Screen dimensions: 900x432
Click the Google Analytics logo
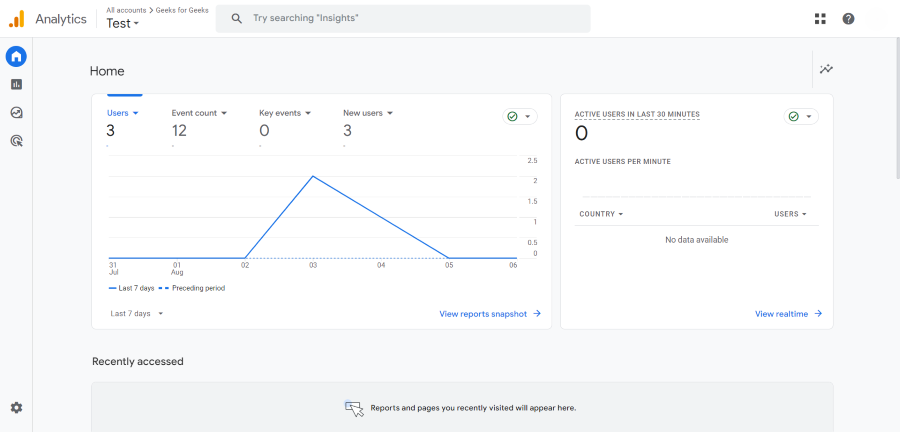click(16, 19)
